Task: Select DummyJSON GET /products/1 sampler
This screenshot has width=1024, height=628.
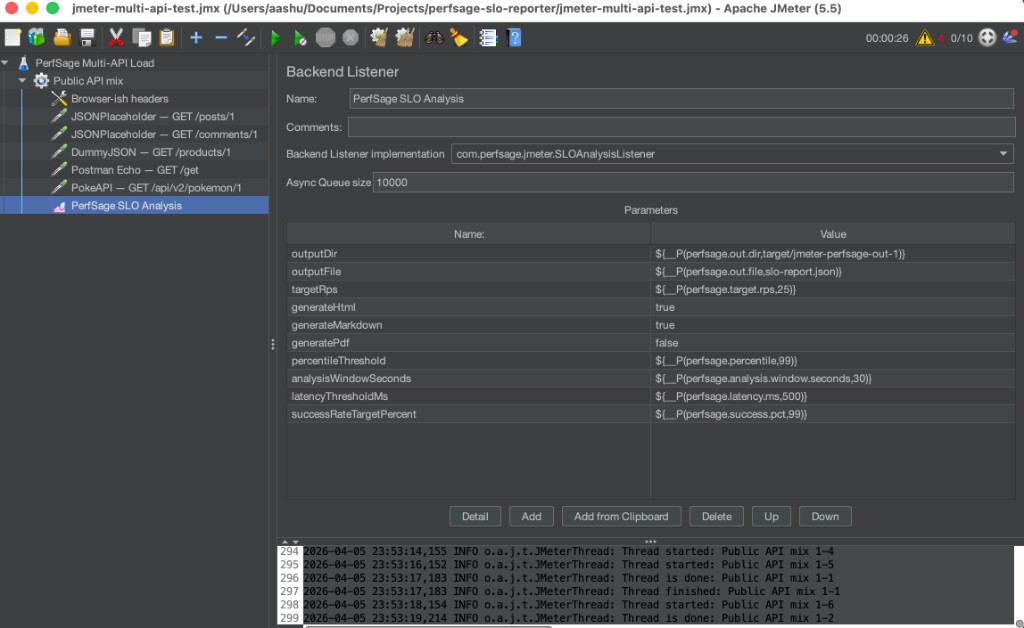Action: pyautogui.click(x=151, y=152)
